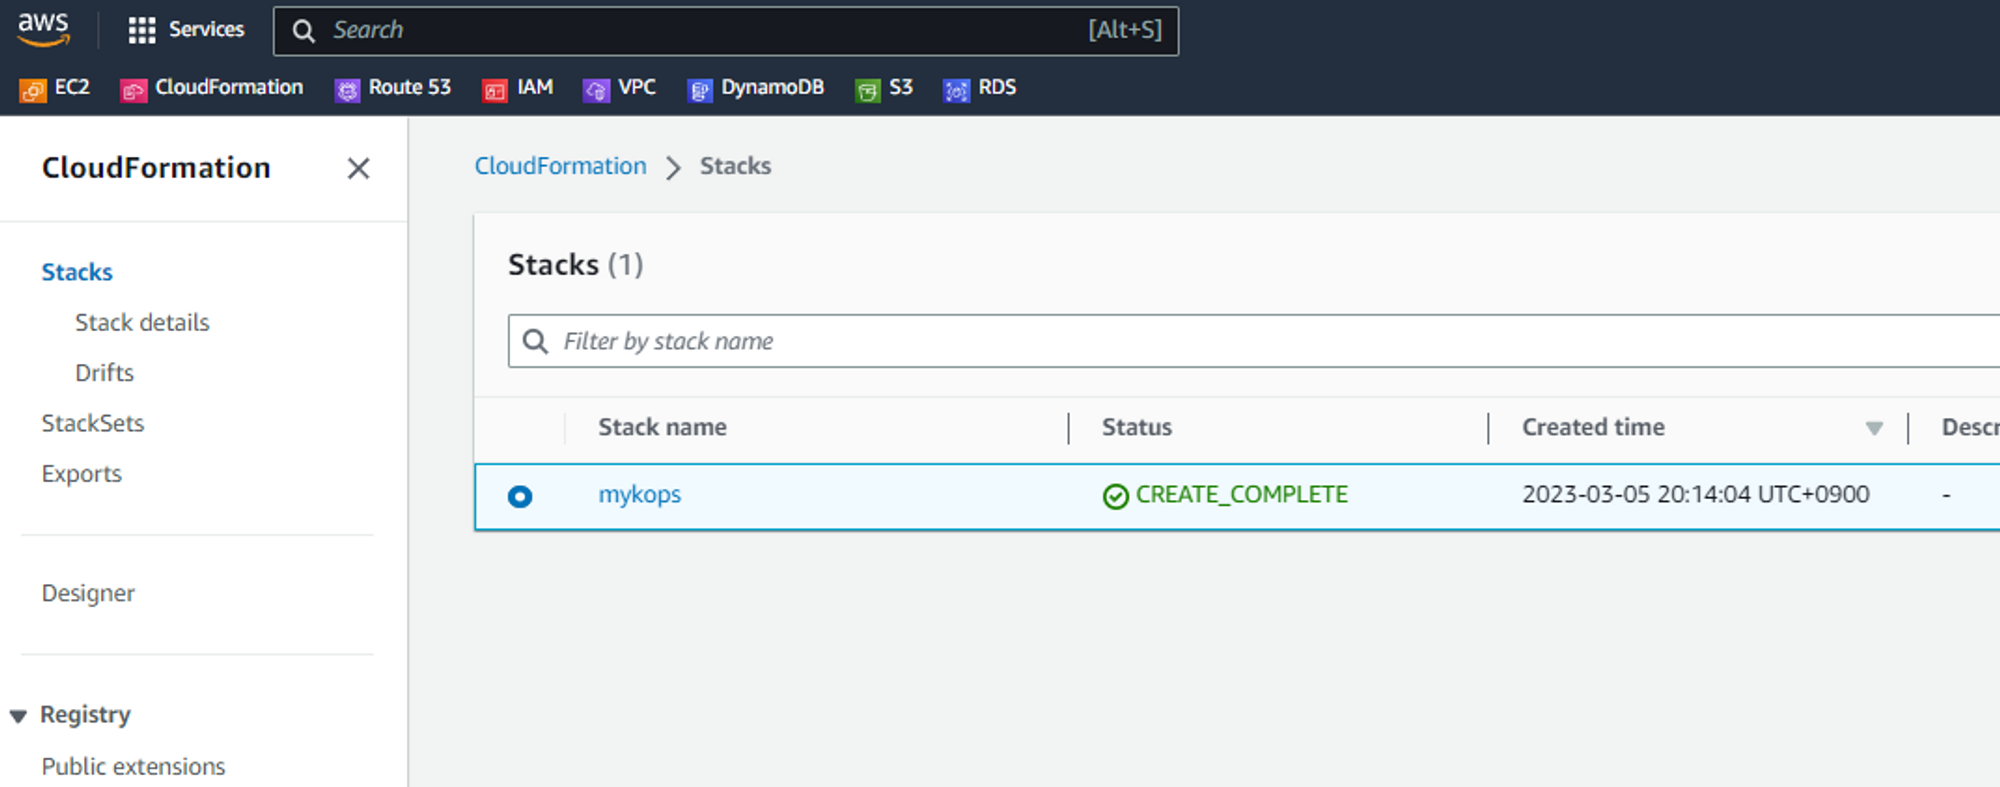The image size is (2000, 787).
Task: Click the EC2 favorites bar label
Action: [x=72, y=87]
